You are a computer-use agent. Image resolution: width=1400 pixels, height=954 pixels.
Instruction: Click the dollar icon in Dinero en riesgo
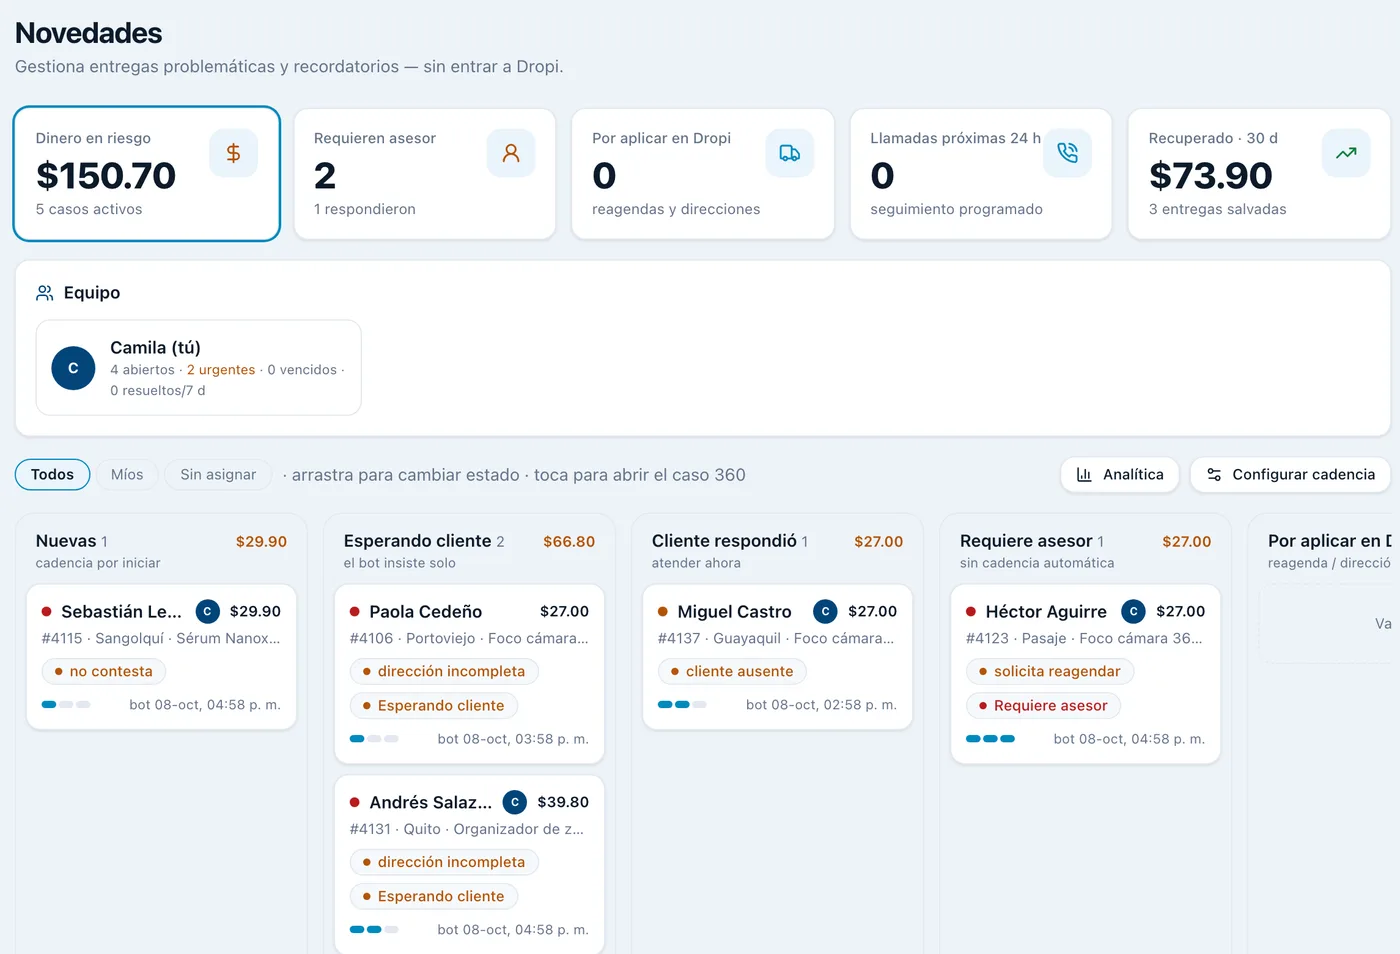(233, 153)
